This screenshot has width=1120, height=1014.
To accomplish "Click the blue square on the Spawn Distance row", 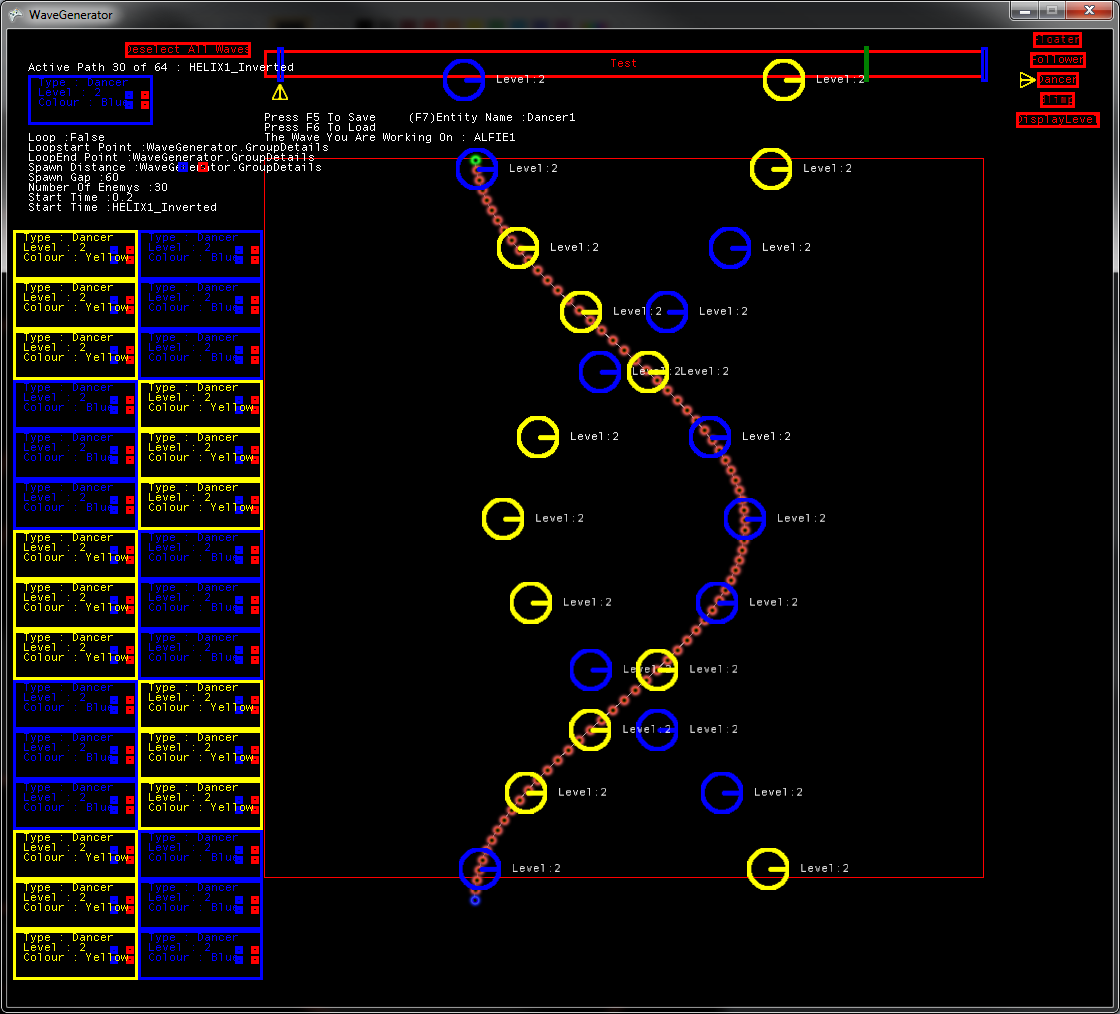I will [x=182, y=168].
